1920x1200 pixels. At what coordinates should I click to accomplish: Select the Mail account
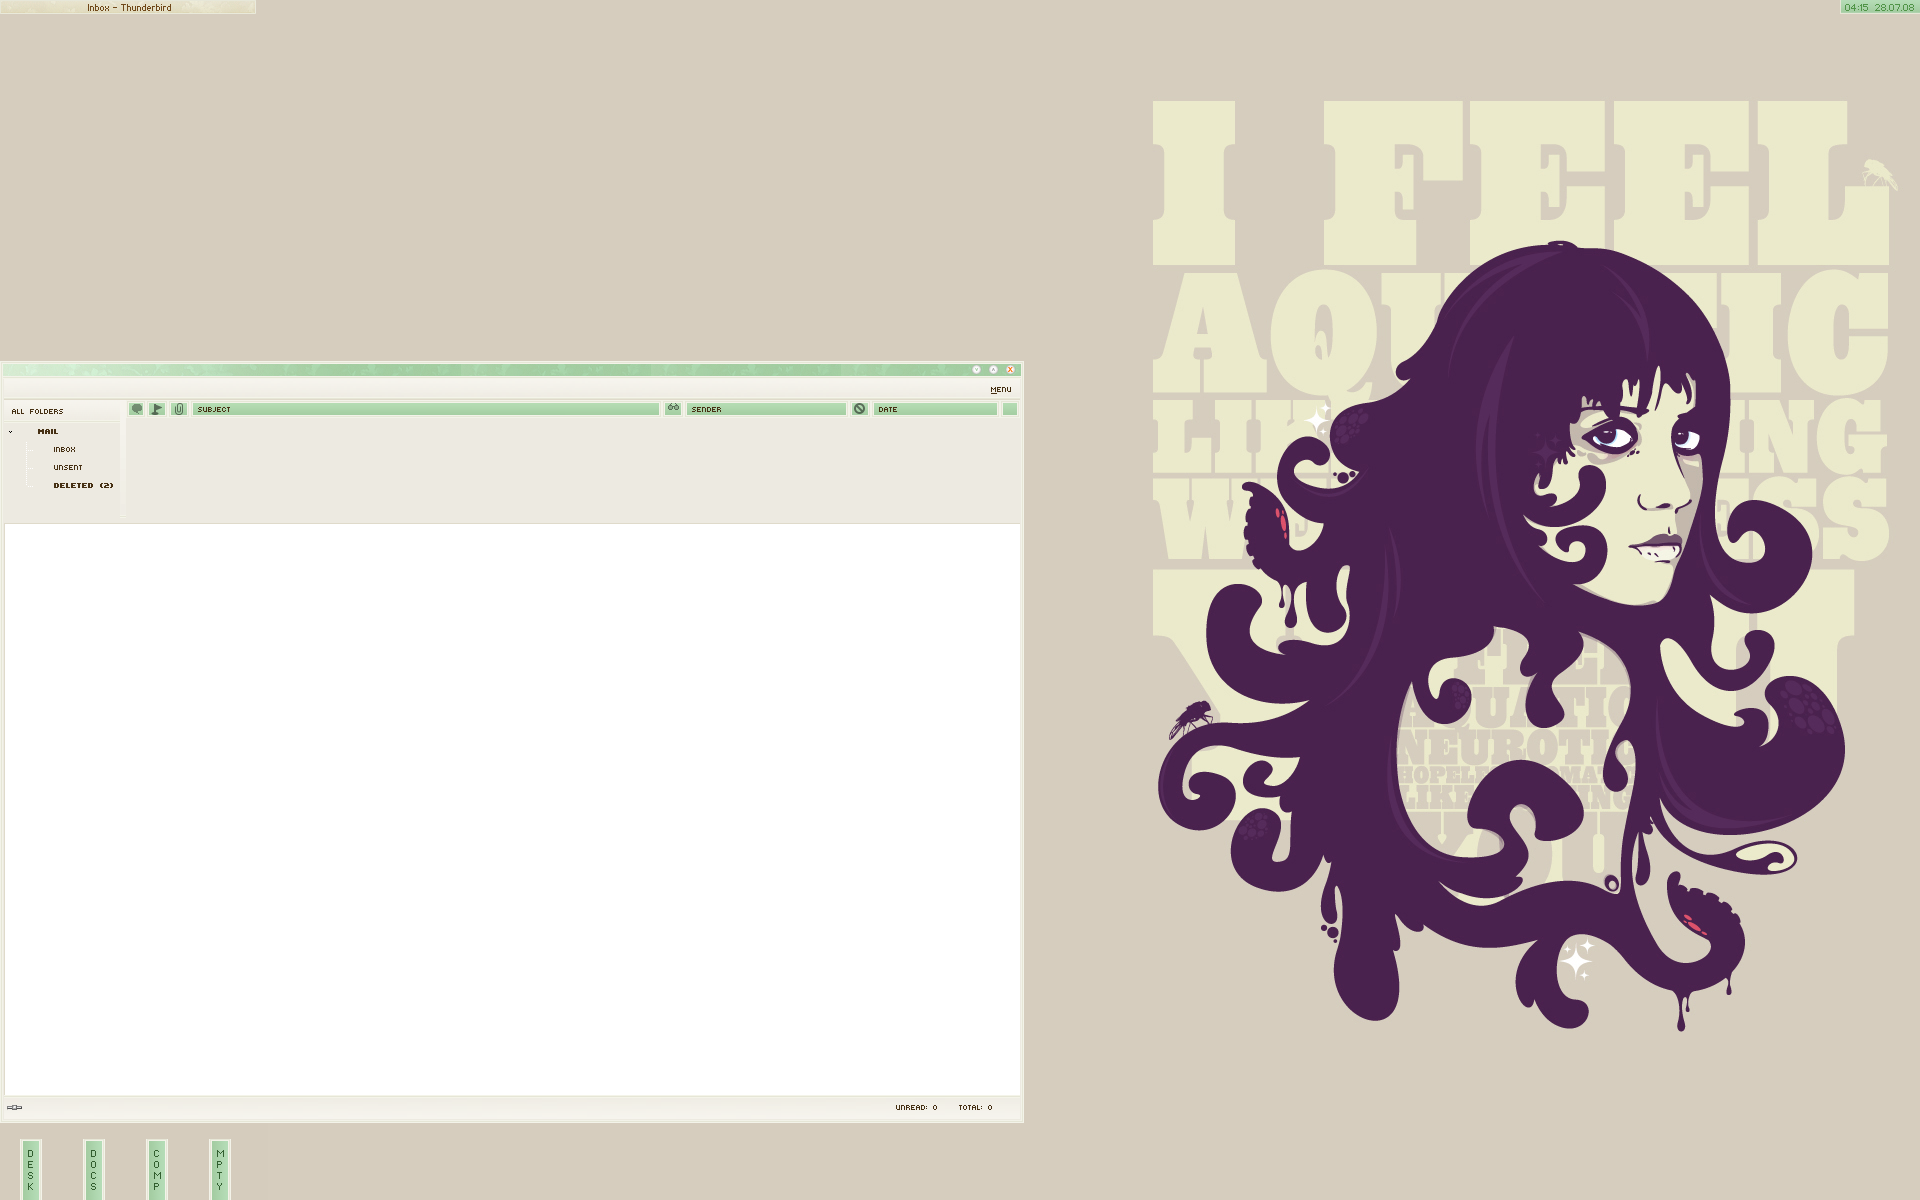[48, 432]
